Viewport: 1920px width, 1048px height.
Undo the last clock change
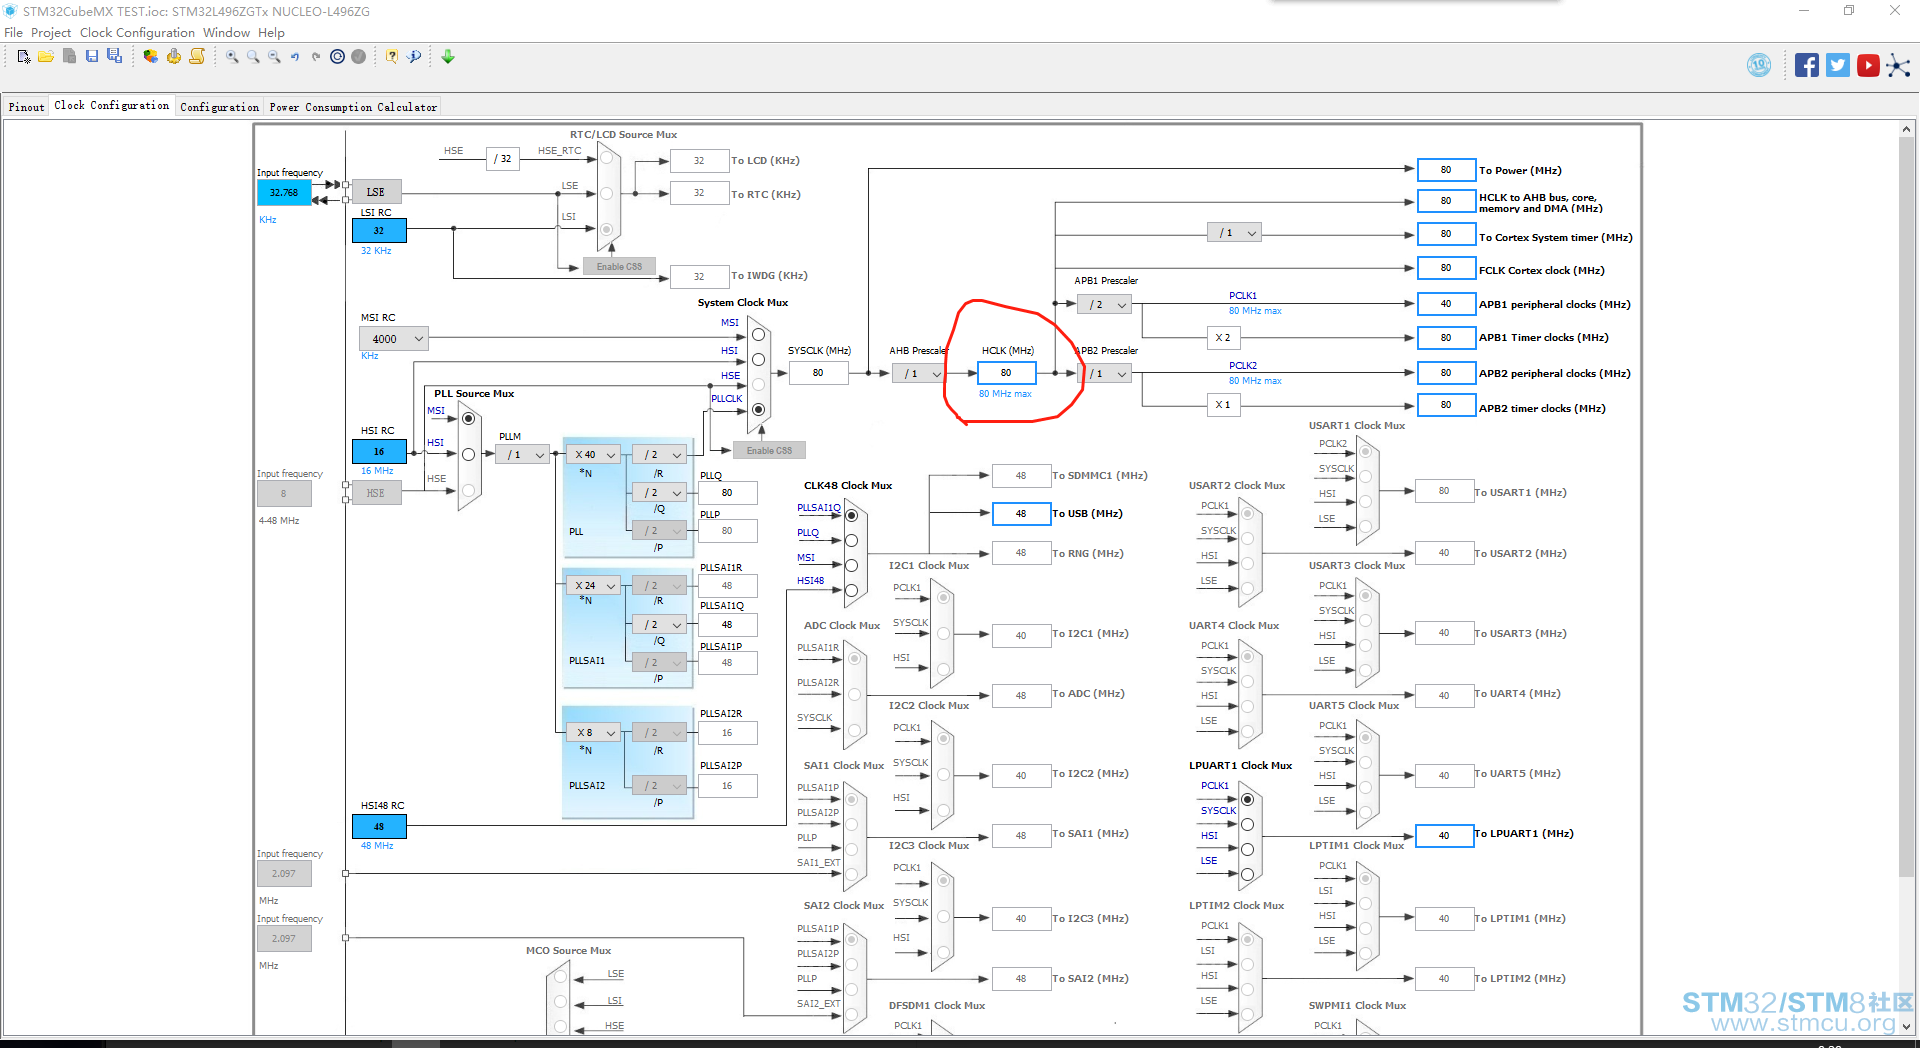[295, 57]
